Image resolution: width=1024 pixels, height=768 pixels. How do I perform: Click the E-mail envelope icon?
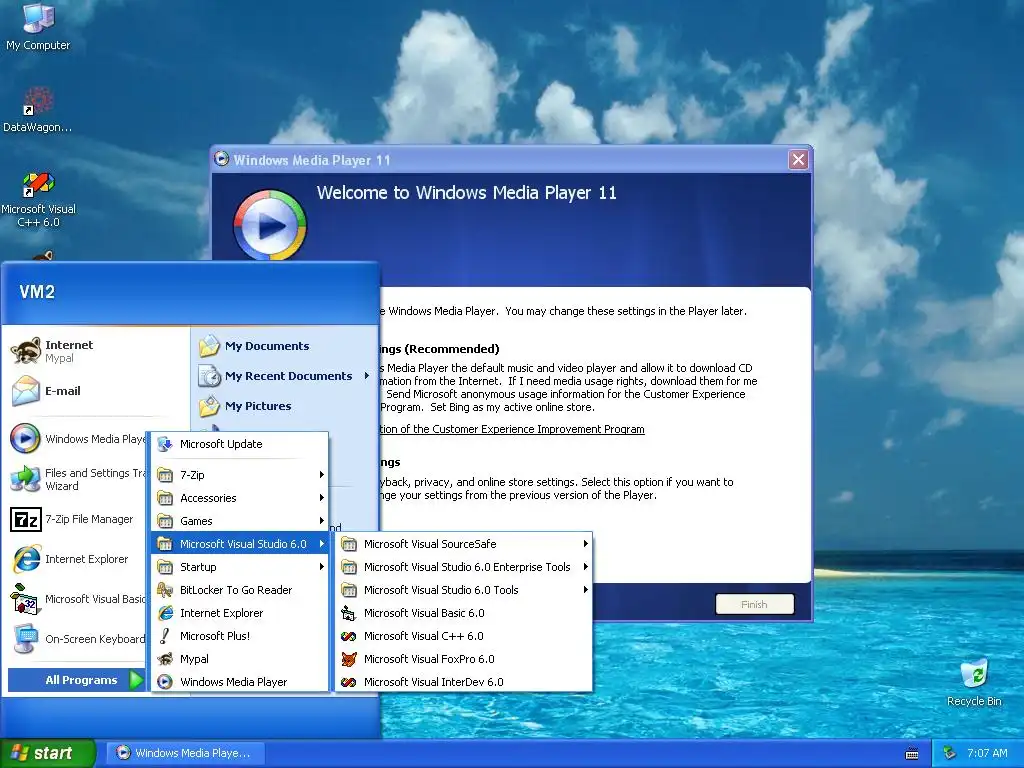click(26, 391)
